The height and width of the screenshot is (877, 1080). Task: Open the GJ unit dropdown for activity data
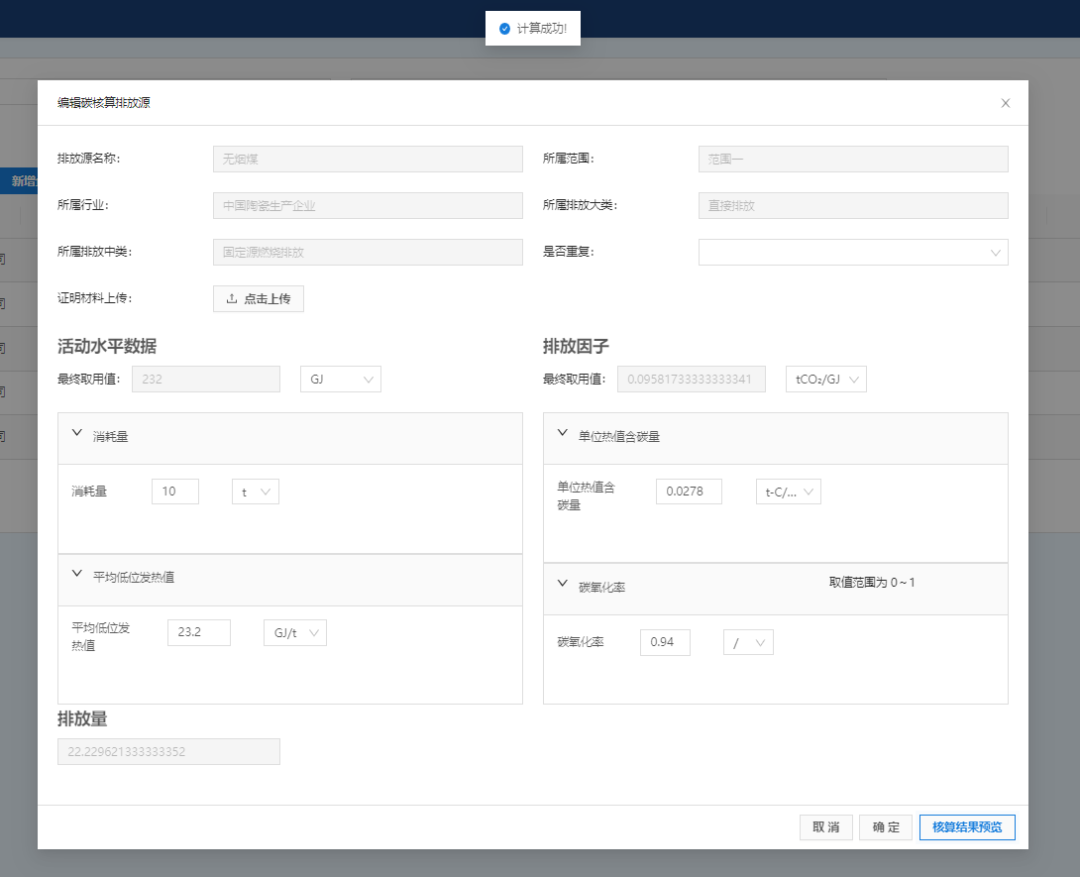(x=340, y=379)
